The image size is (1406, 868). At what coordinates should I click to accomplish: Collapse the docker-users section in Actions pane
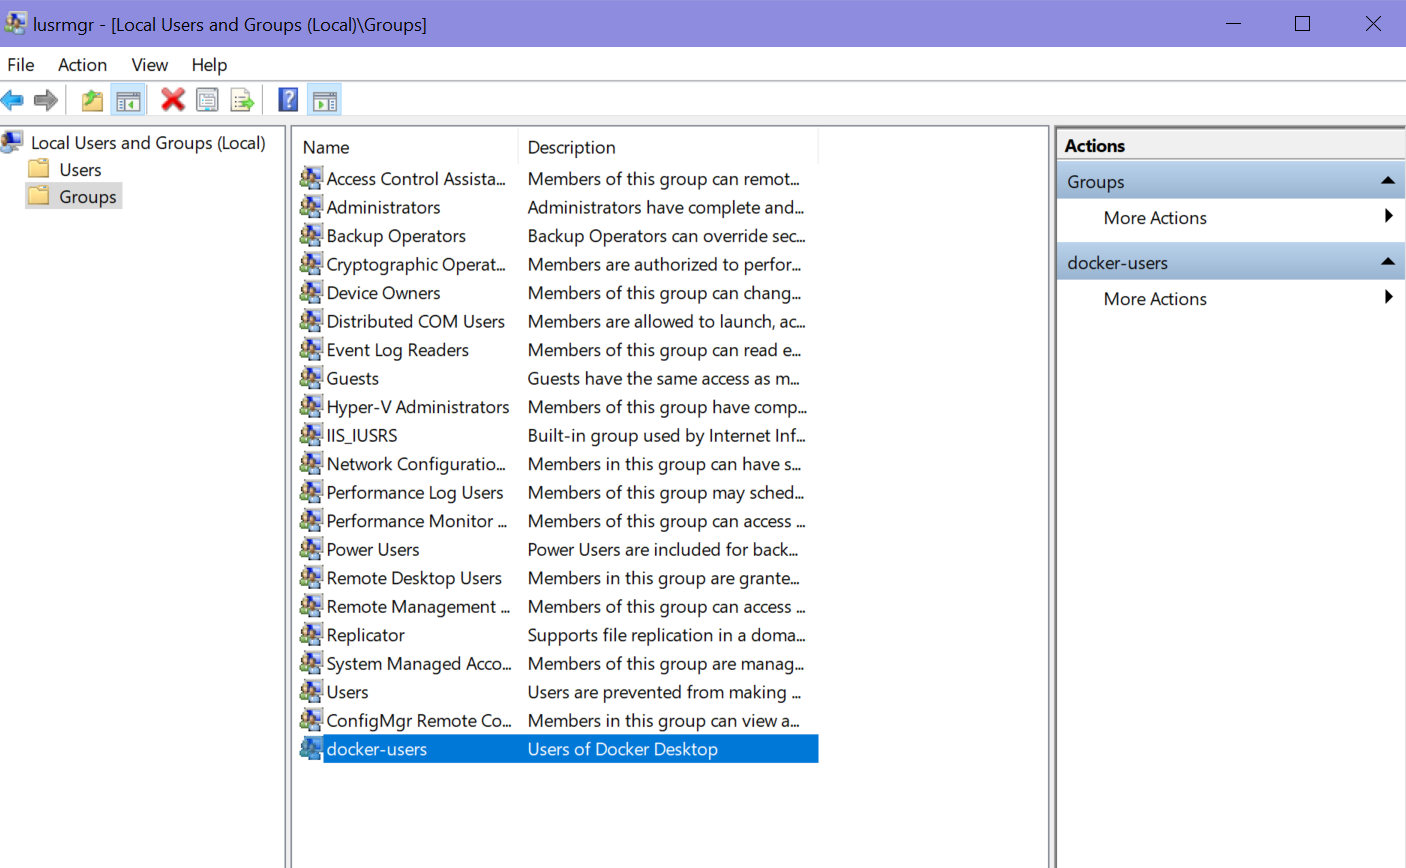[1387, 262]
